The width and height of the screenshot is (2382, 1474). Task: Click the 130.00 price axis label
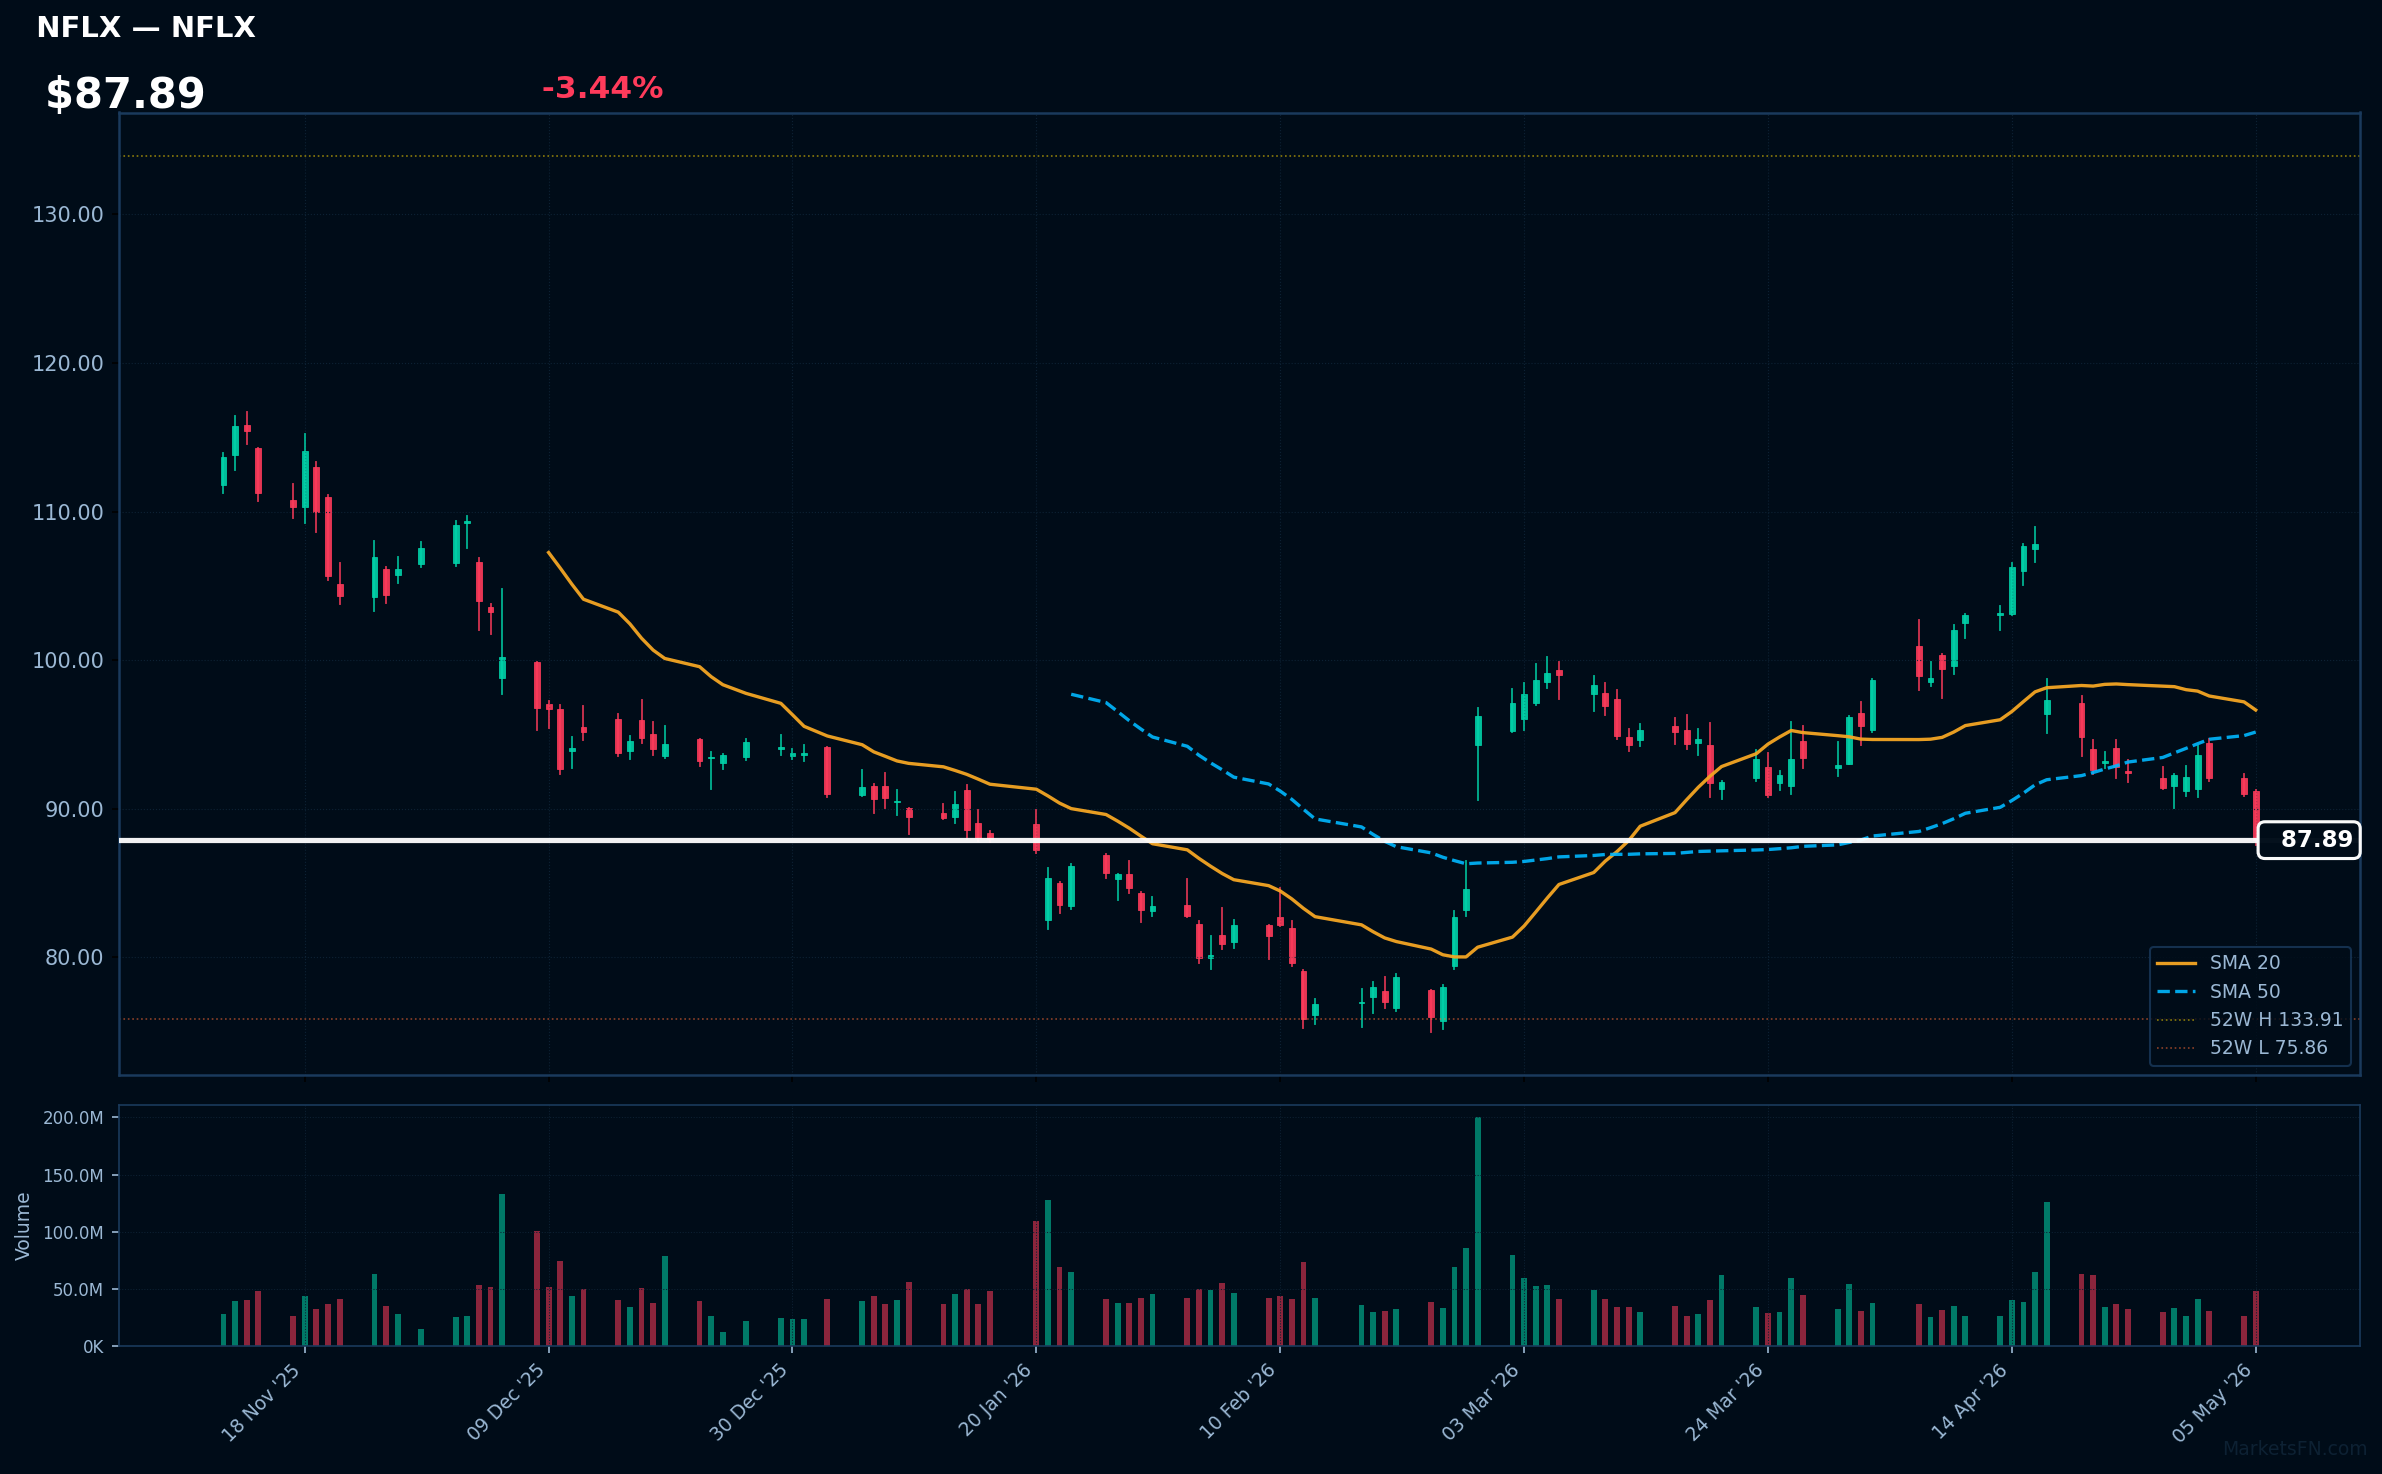68,215
